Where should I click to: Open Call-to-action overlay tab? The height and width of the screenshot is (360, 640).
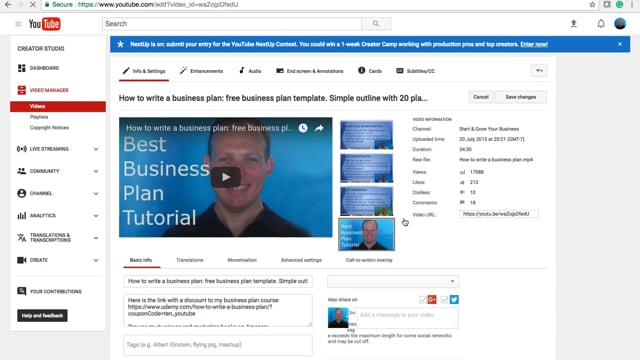369,260
